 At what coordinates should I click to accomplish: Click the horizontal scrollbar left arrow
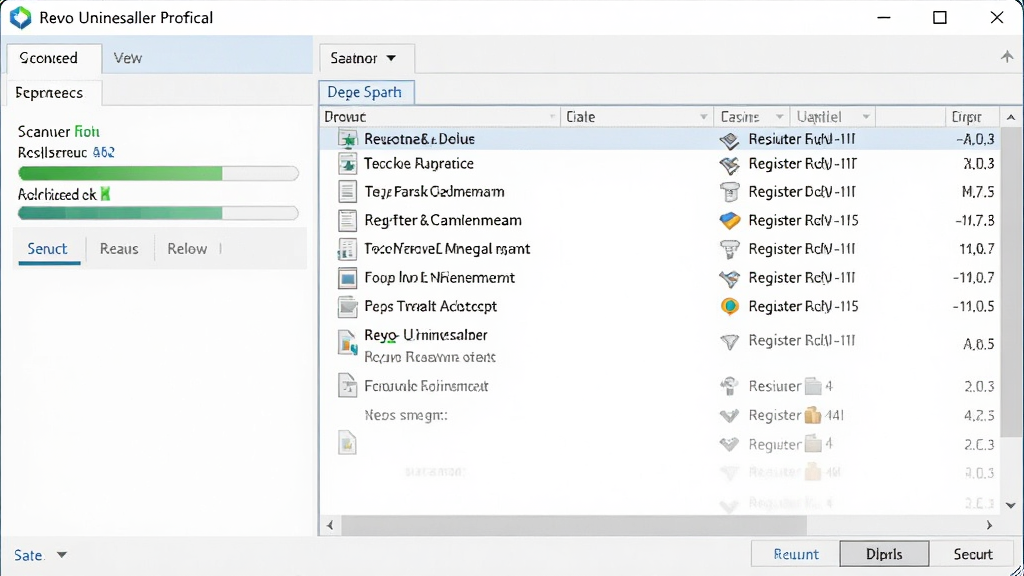(x=330, y=525)
